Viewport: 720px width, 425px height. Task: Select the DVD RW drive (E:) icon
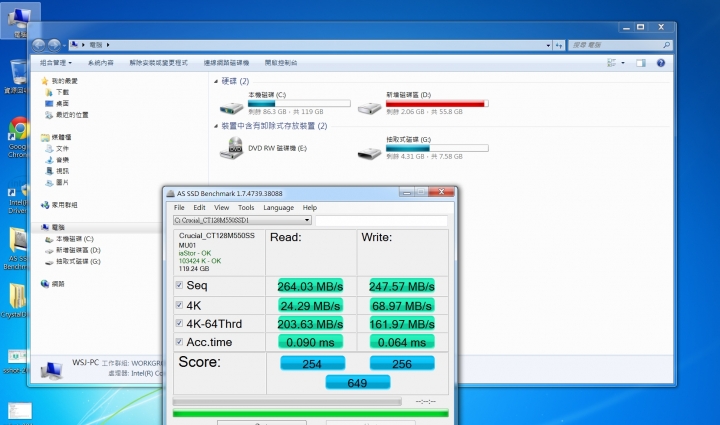coord(231,148)
